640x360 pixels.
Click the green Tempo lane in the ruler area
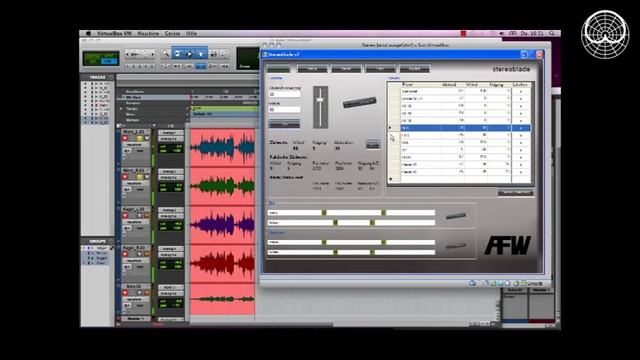pyautogui.click(x=225, y=109)
